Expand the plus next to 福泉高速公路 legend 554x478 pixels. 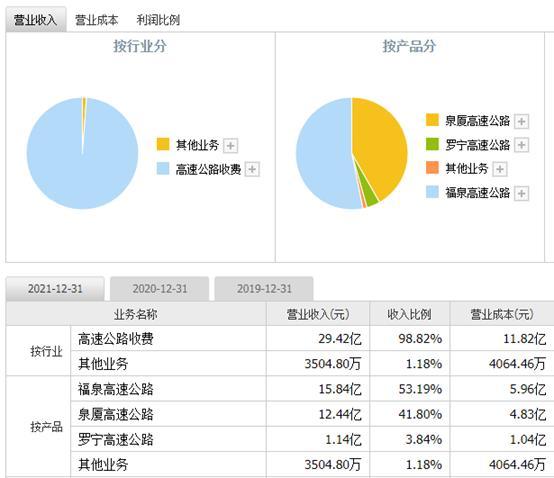(x=521, y=194)
